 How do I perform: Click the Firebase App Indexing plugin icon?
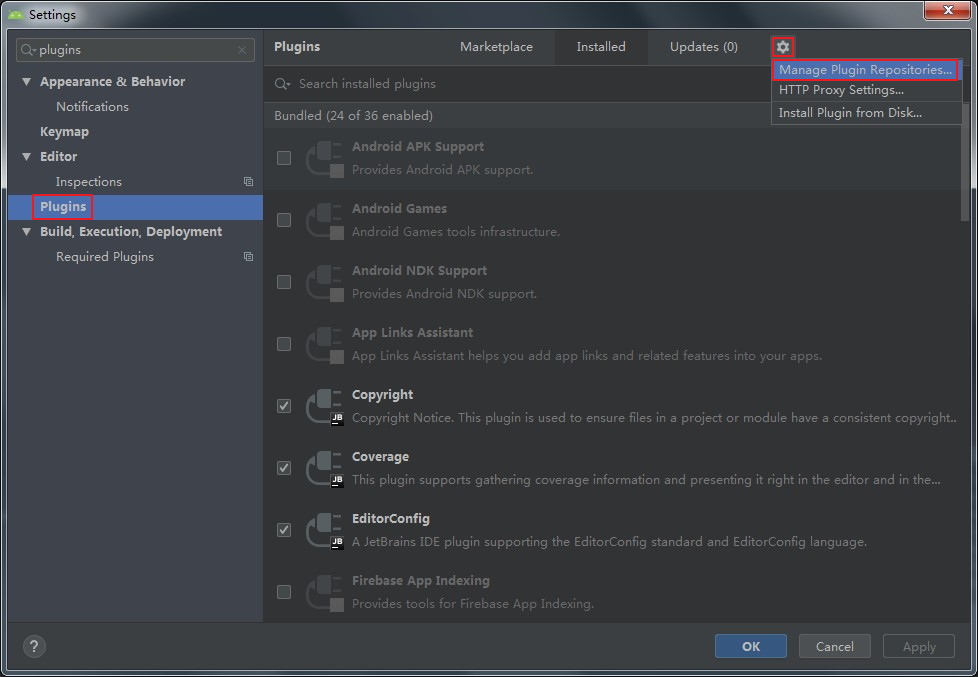point(325,592)
